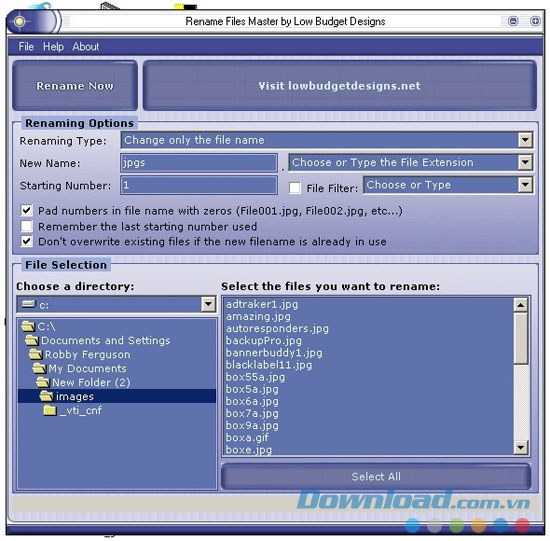Select the New Folder (2) tree item
The width and height of the screenshot is (550, 541).
click(x=91, y=382)
